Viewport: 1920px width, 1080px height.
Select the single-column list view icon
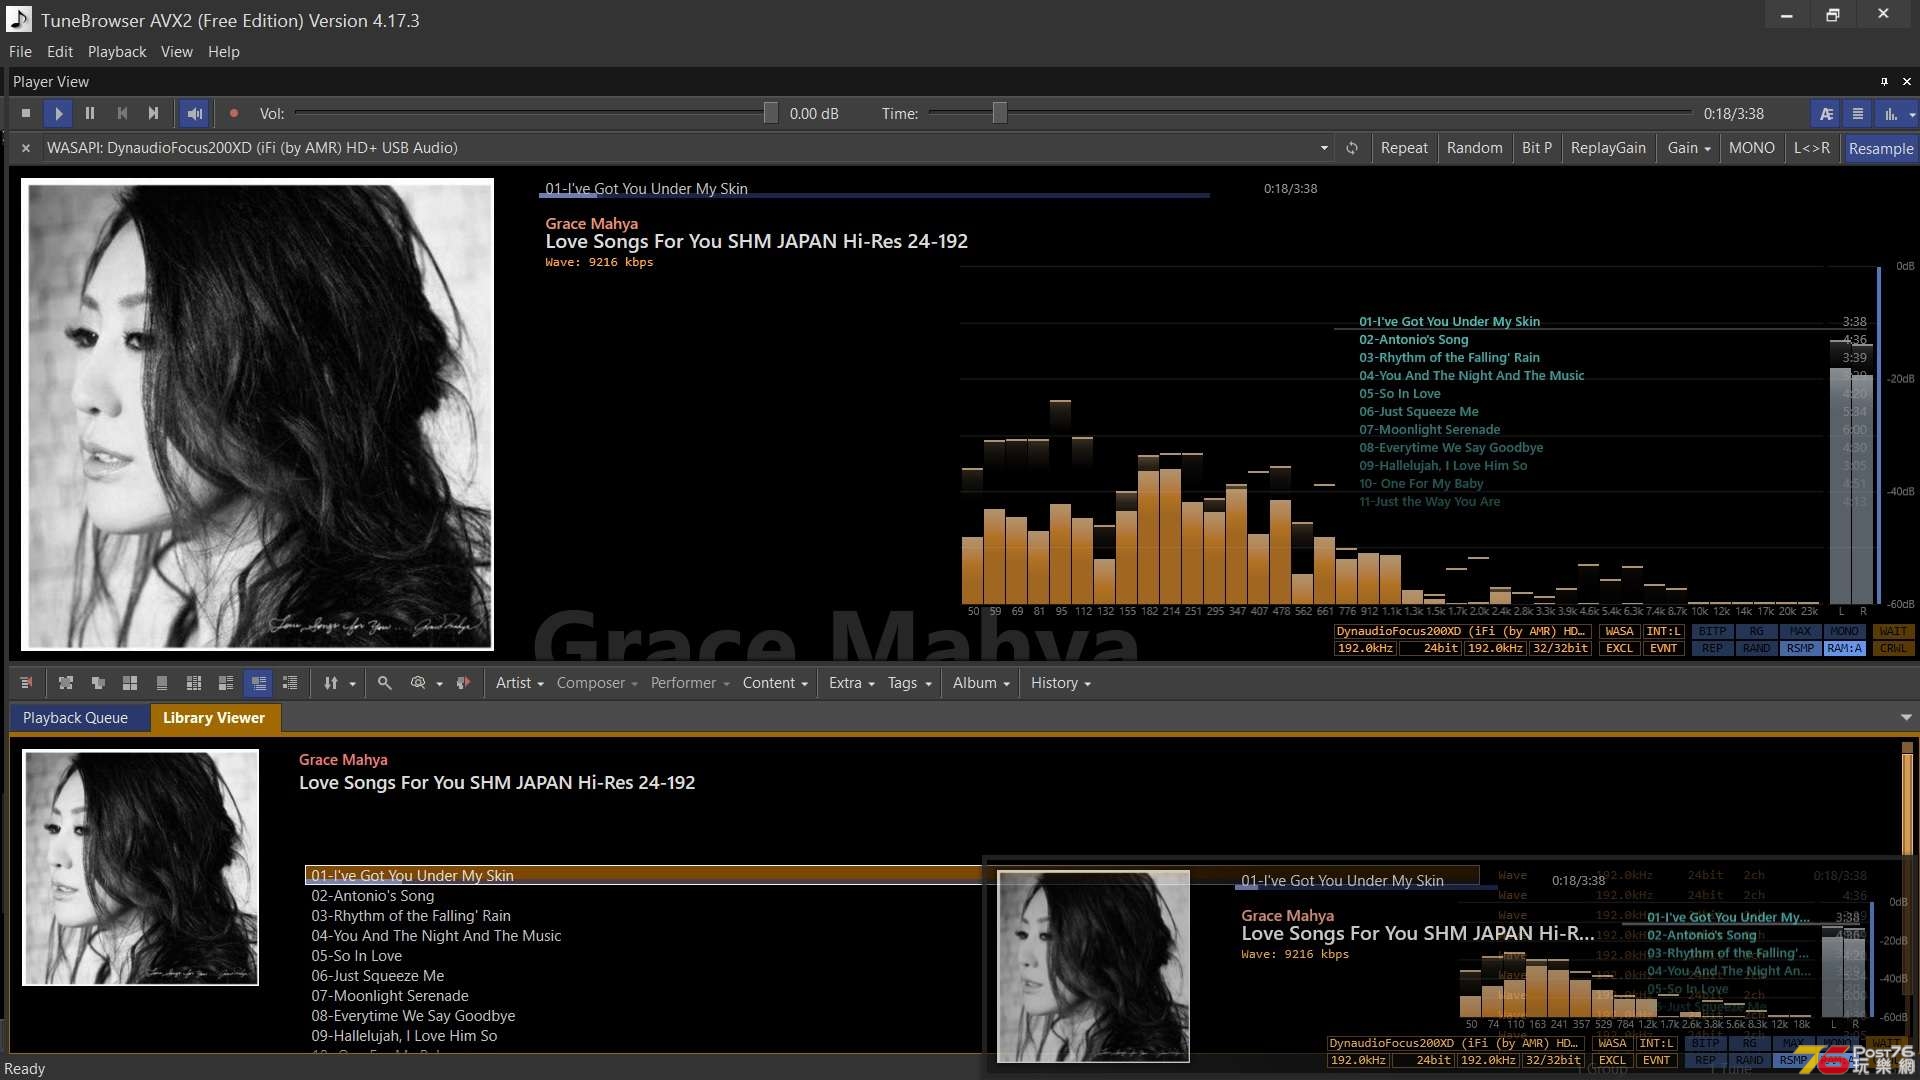click(162, 683)
